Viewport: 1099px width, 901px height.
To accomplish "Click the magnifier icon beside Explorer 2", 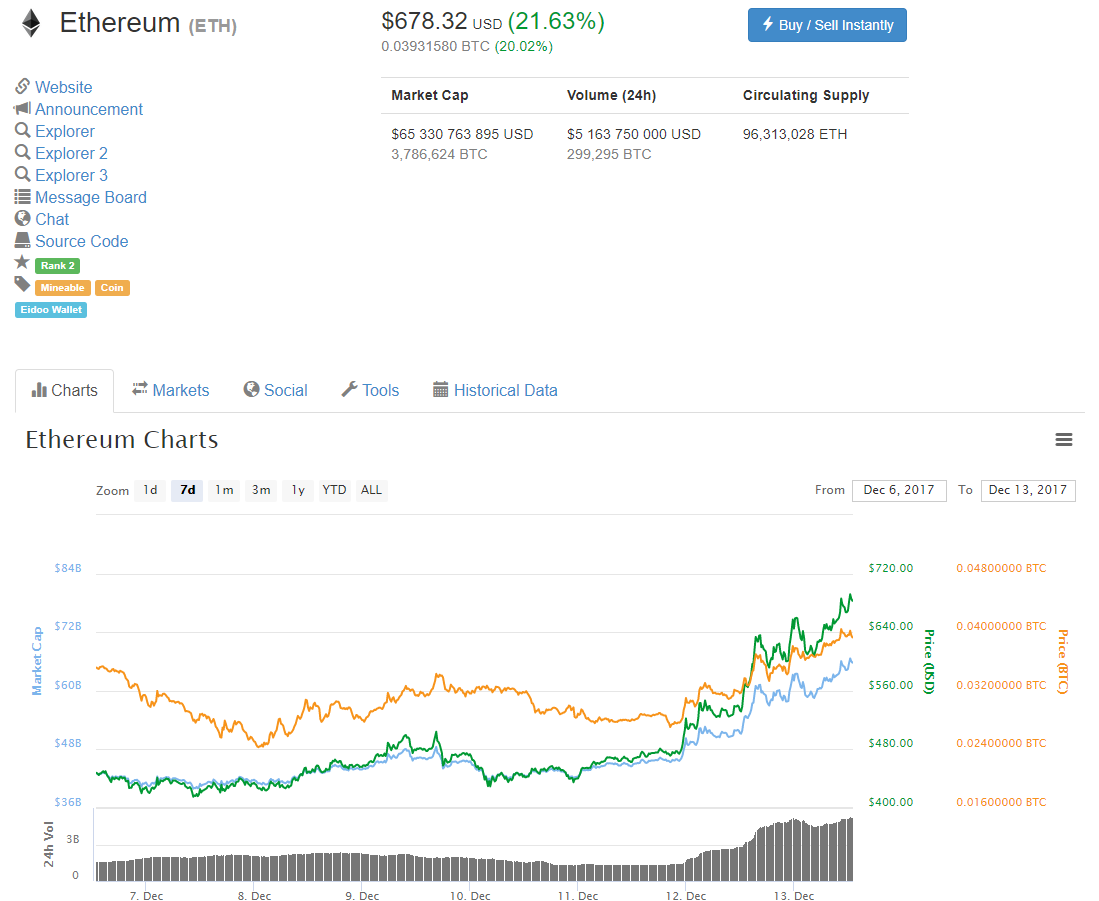I will tap(22, 152).
